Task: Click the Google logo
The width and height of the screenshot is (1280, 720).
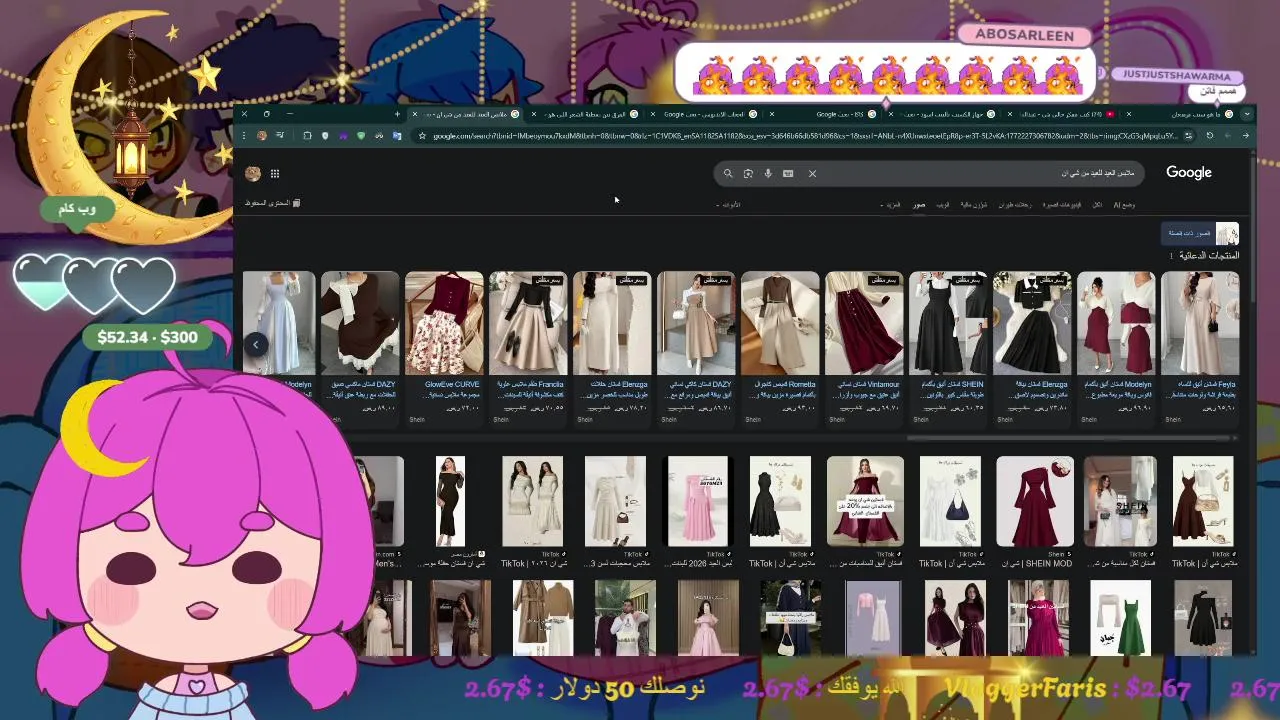Action: tap(1189, 172)
